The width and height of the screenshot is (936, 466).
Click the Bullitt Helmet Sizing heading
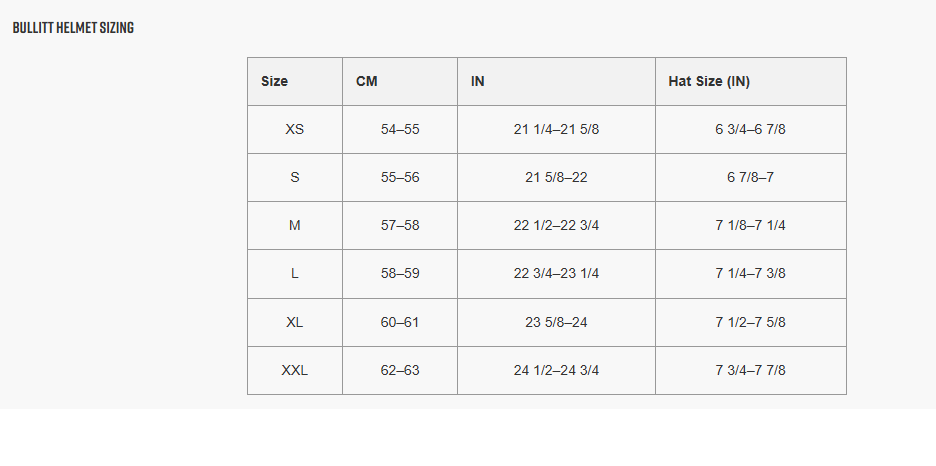click(x=73, y=28)
